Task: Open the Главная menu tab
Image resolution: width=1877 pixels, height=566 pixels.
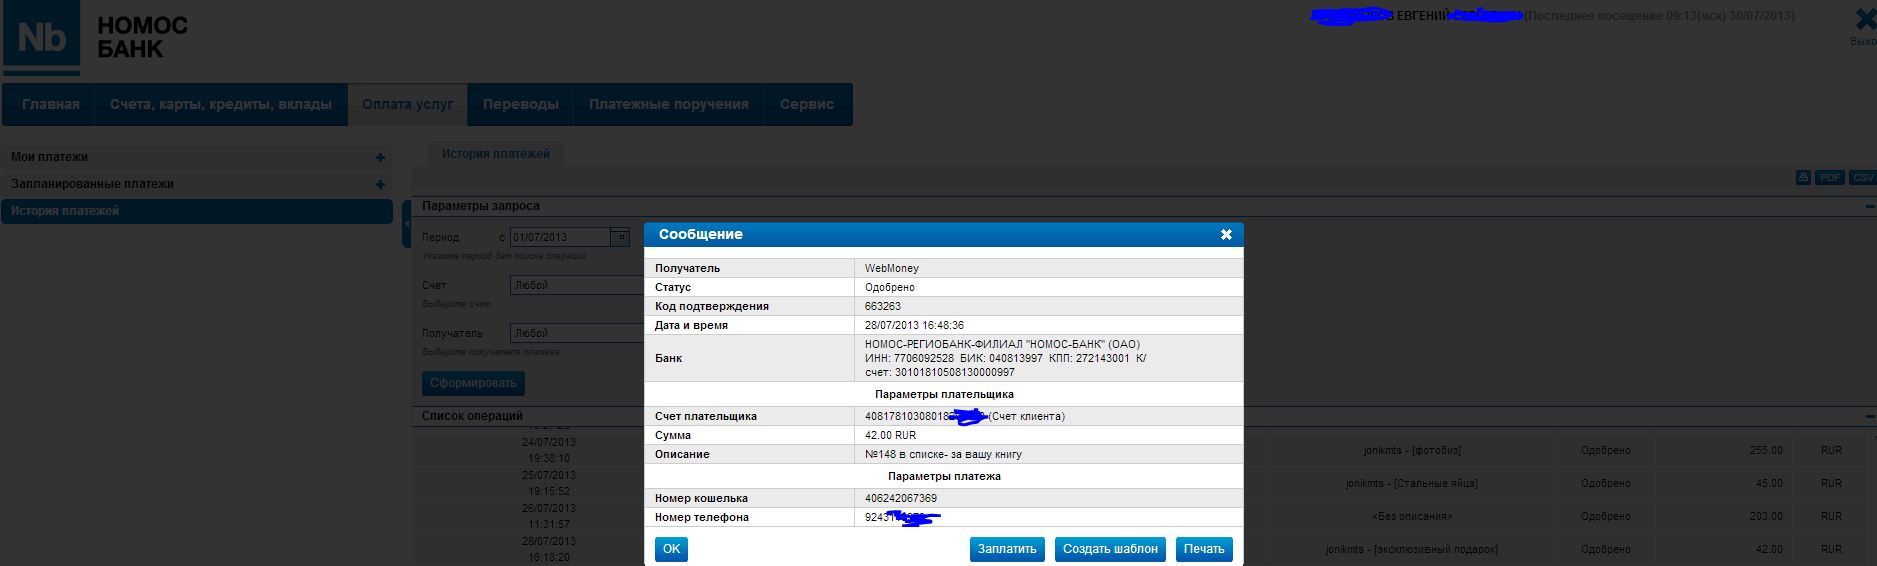Action: tap(50, 104)
